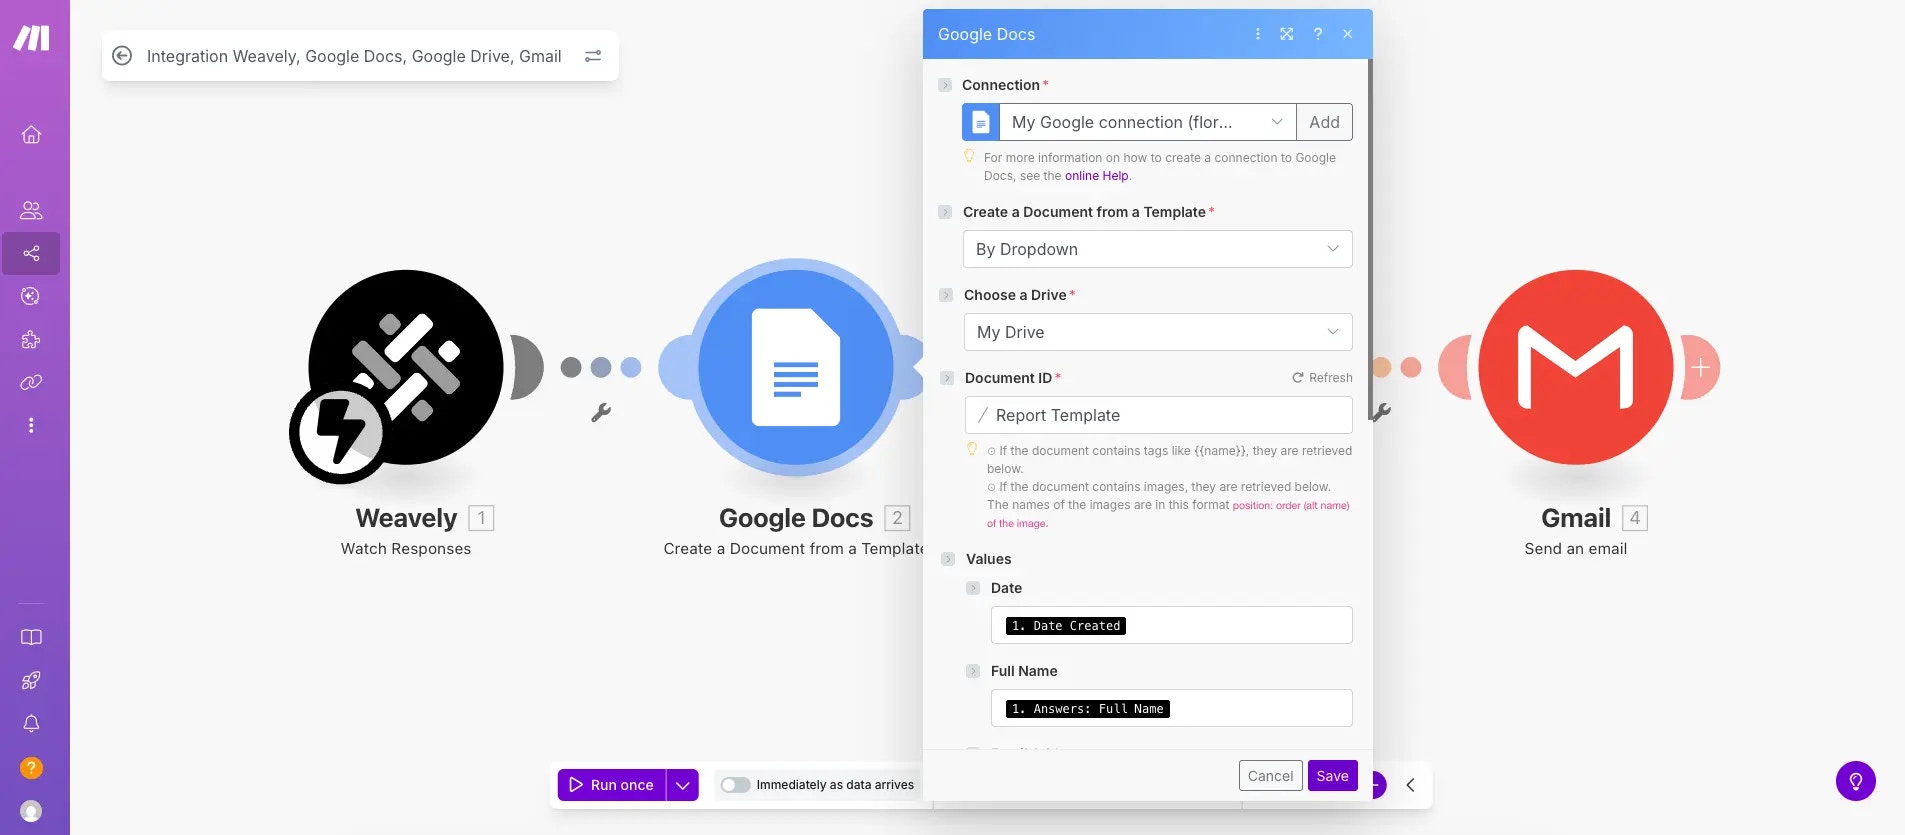1905x835 pixels.
Task: Open the Connections link icon
Action: tap(31, 382)
